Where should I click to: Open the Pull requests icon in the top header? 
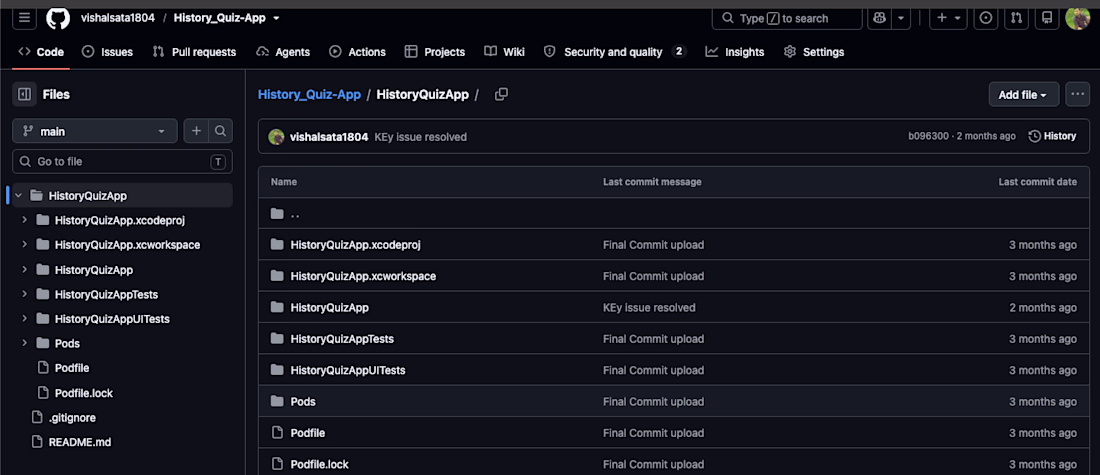1016,18
